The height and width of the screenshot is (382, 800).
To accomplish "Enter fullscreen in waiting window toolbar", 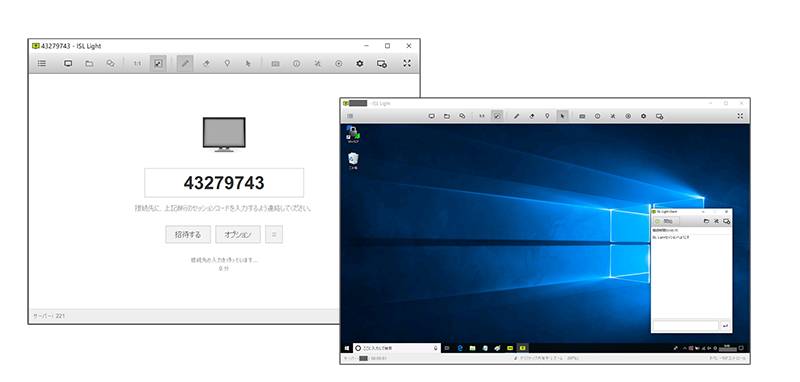I will pos(407,64).
